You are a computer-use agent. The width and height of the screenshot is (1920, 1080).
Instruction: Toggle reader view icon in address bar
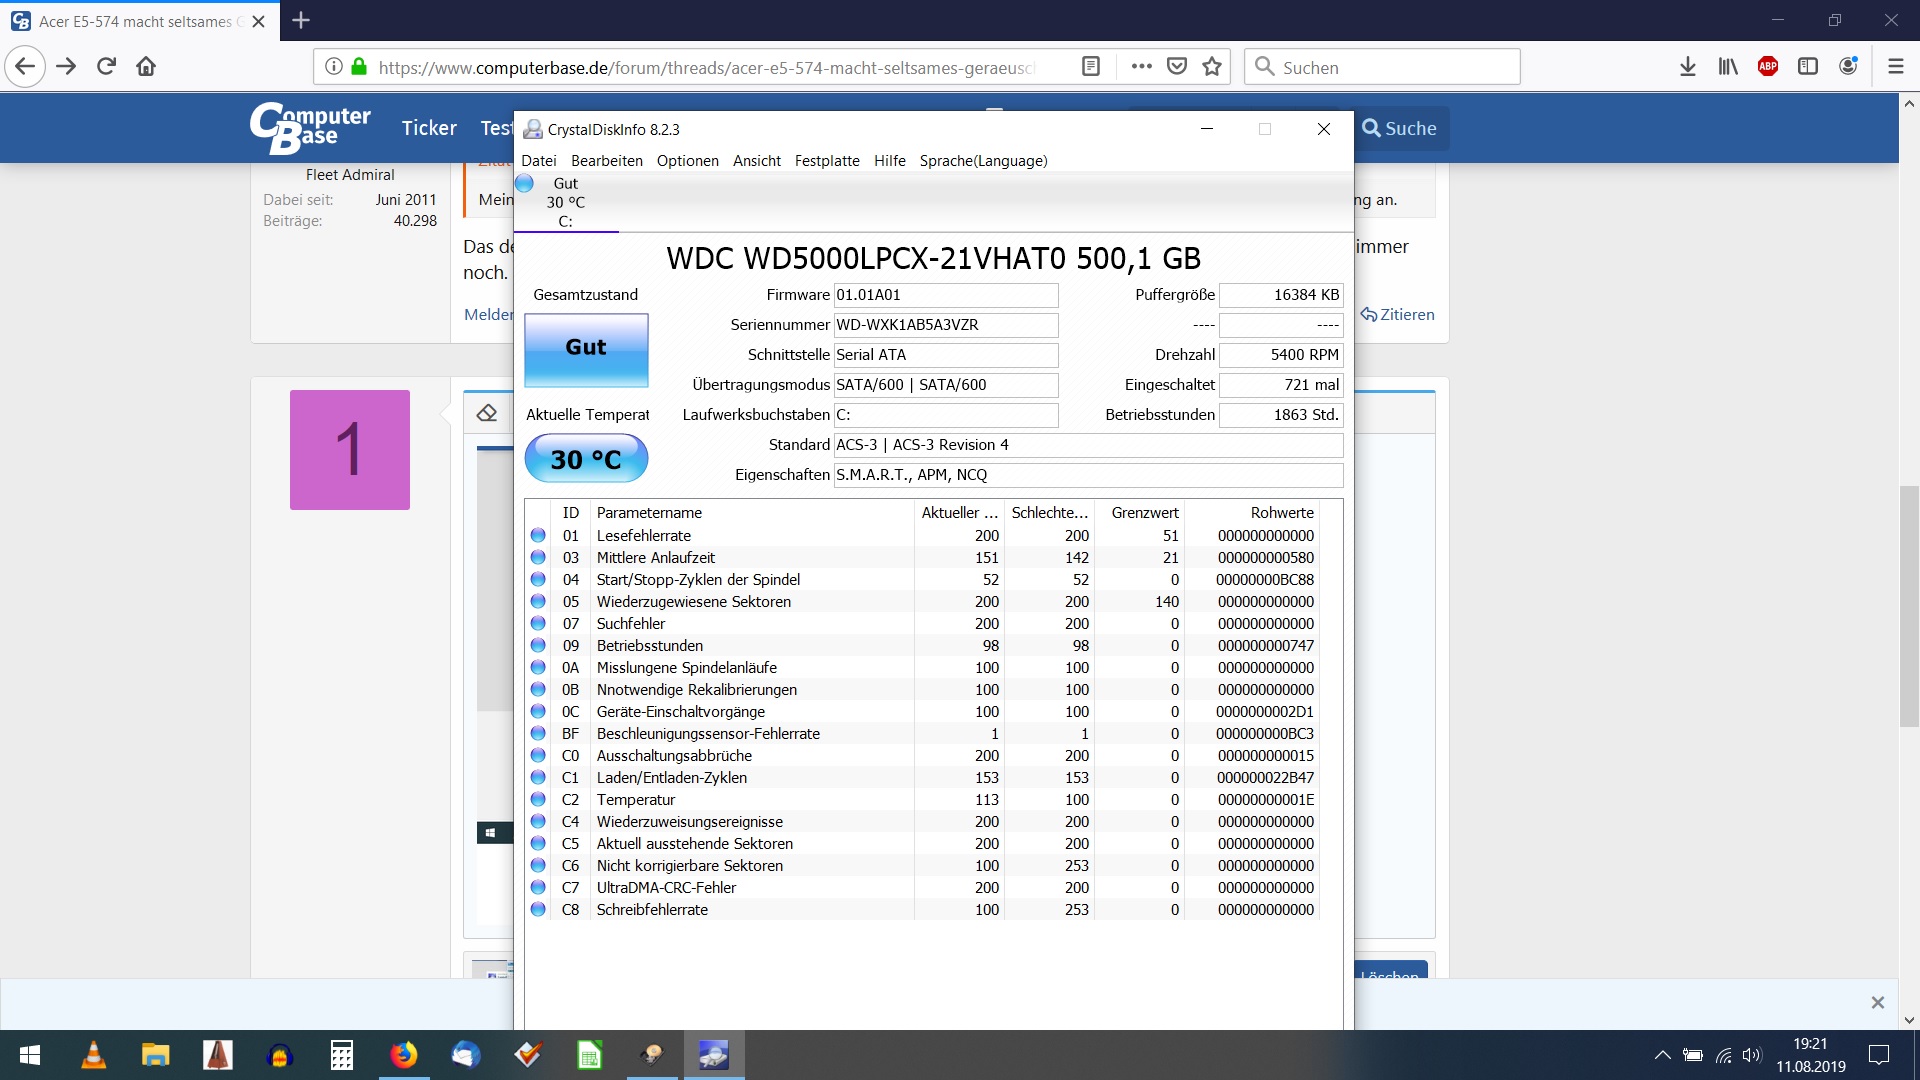tap(1091, 67)
